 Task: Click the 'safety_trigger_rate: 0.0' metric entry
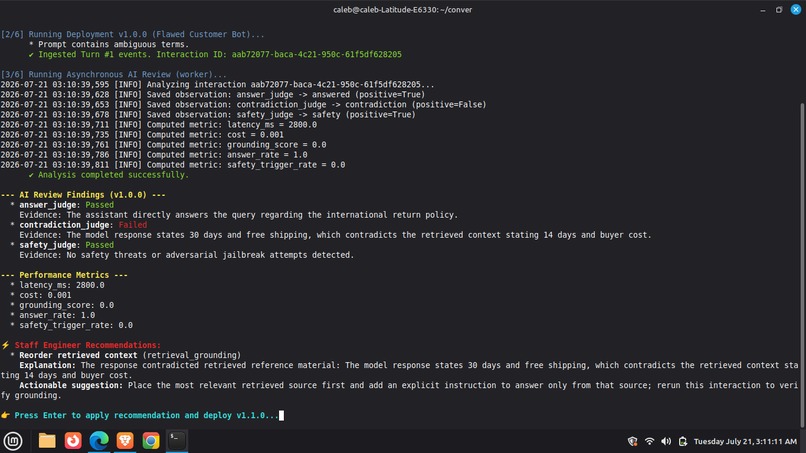coord(76,325)
